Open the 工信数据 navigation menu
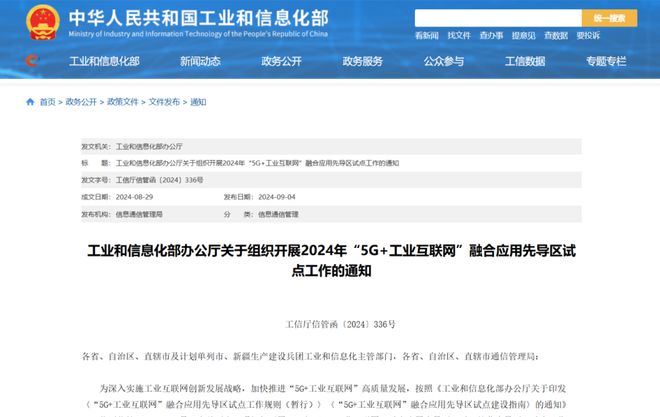660x417 pixels. click(525, 61)
